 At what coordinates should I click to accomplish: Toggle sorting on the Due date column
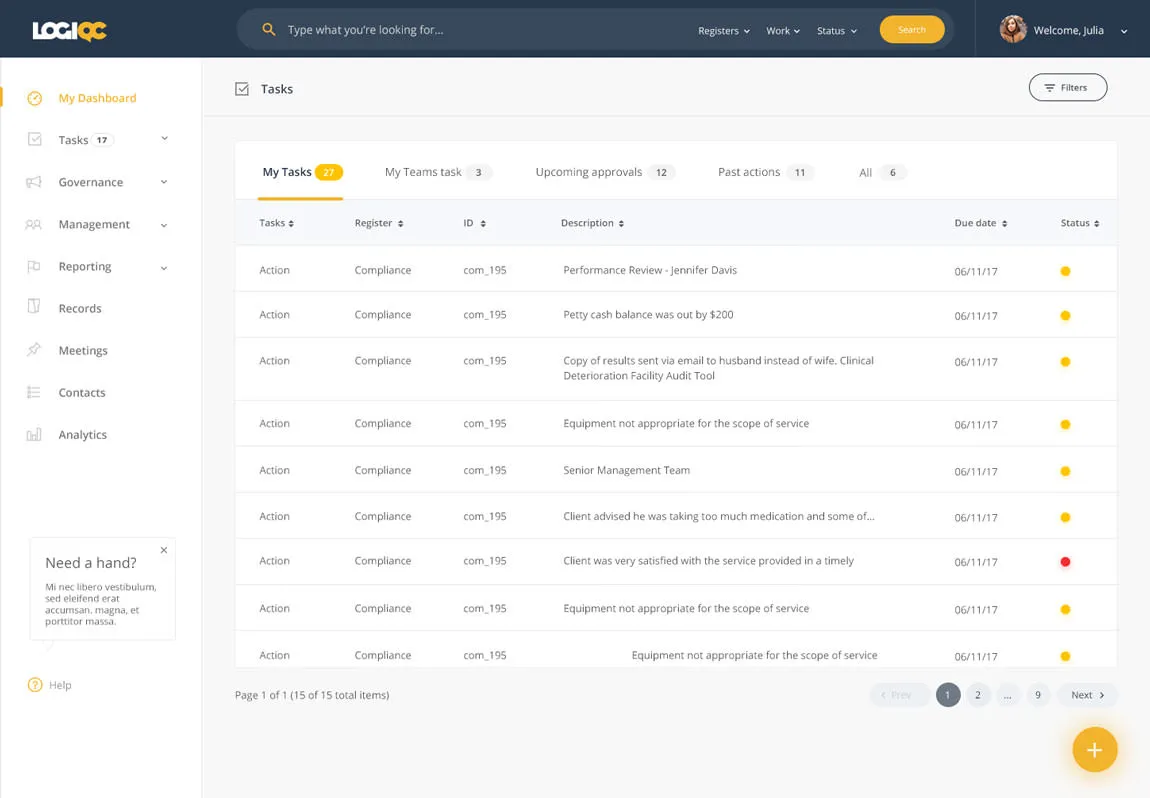click(979, 222)
